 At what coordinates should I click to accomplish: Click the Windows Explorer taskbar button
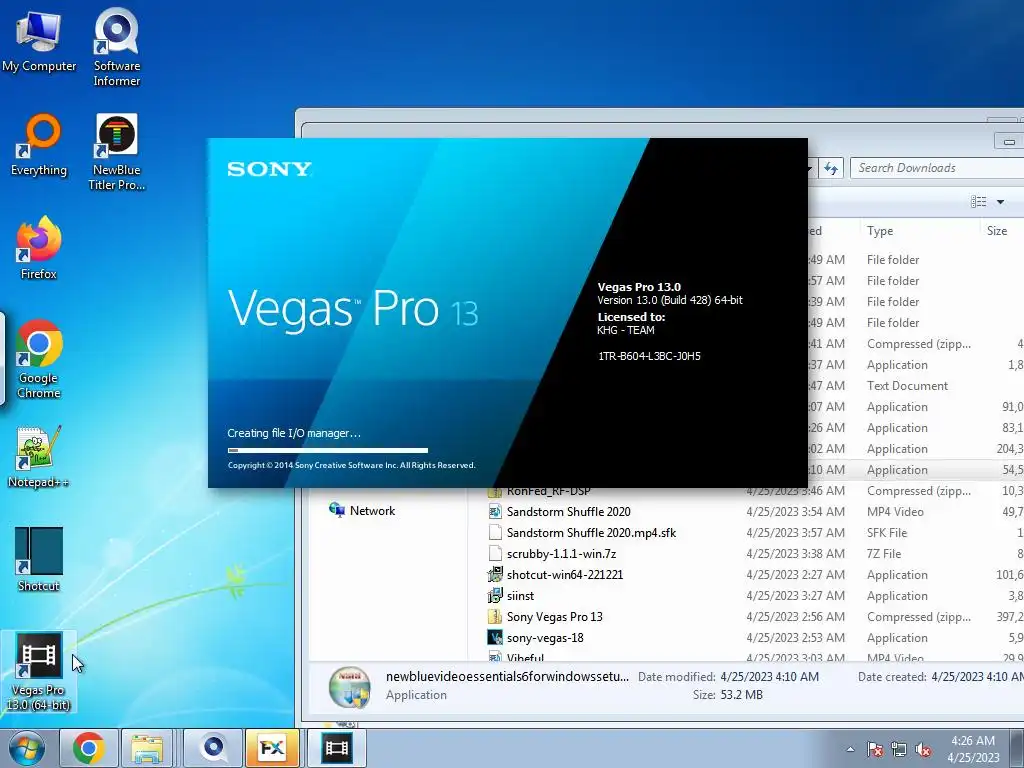click(x=147, y=748)
